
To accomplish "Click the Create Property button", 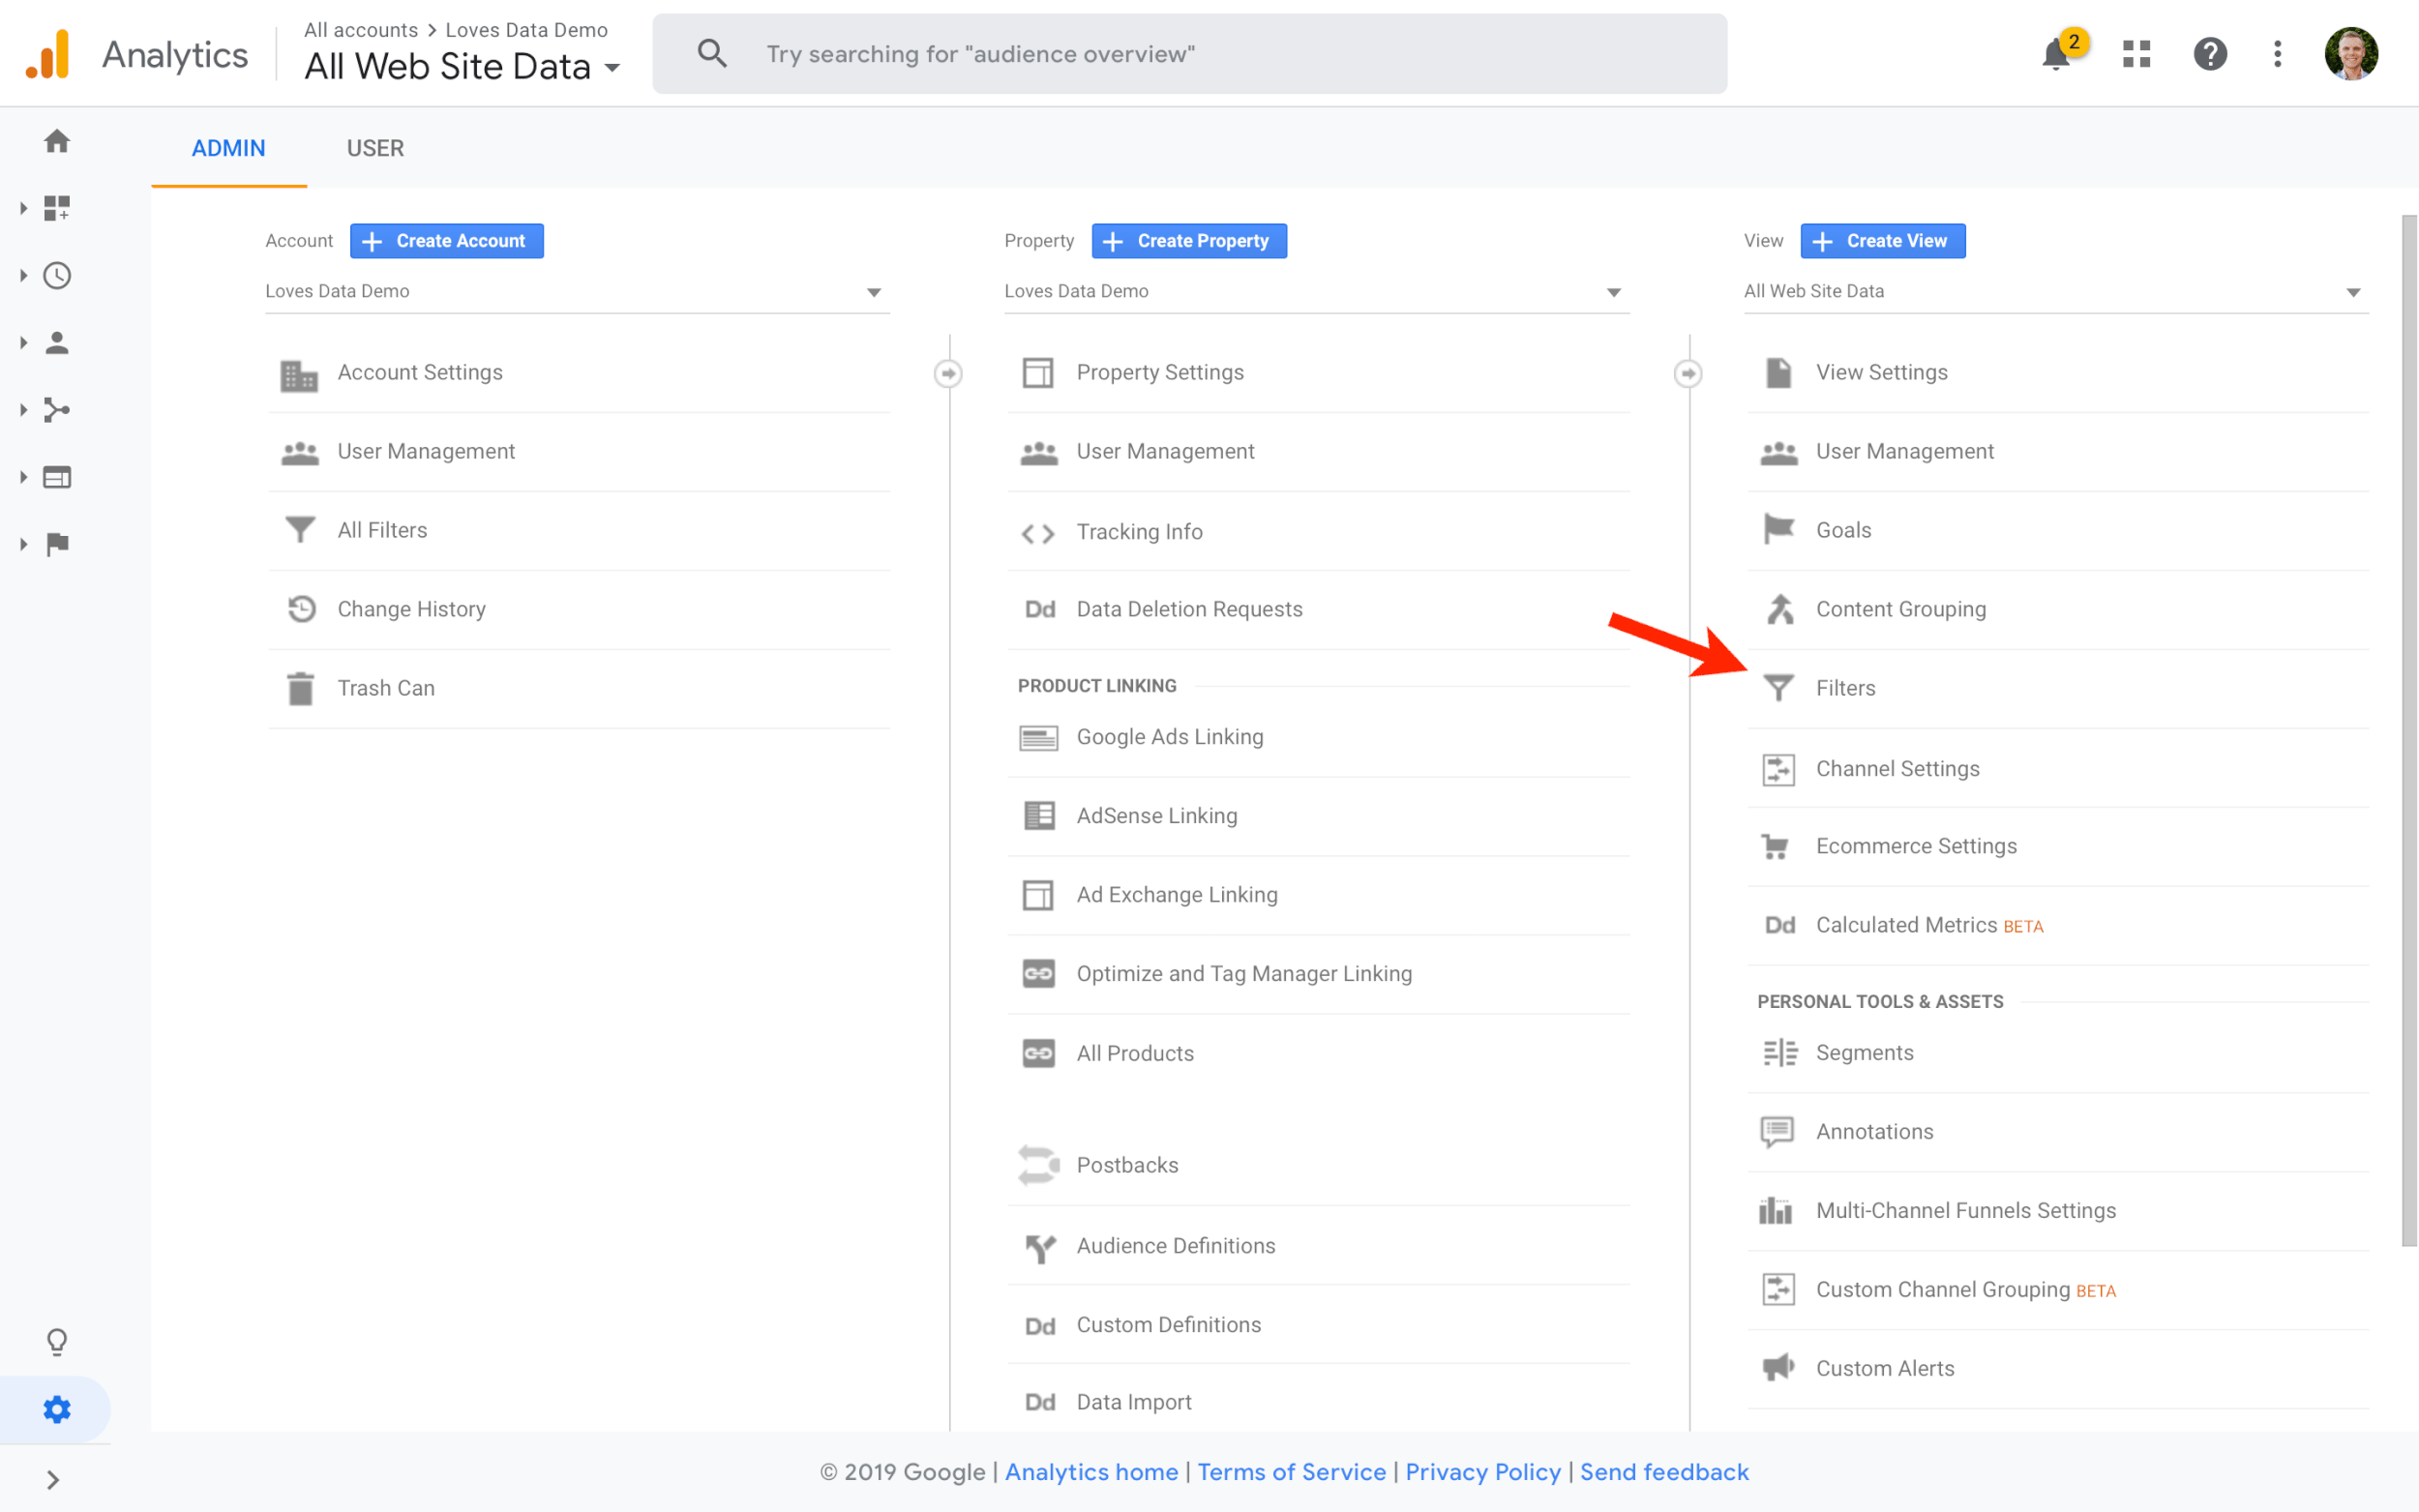I will pyautogui.click(x=1189, y=241).
